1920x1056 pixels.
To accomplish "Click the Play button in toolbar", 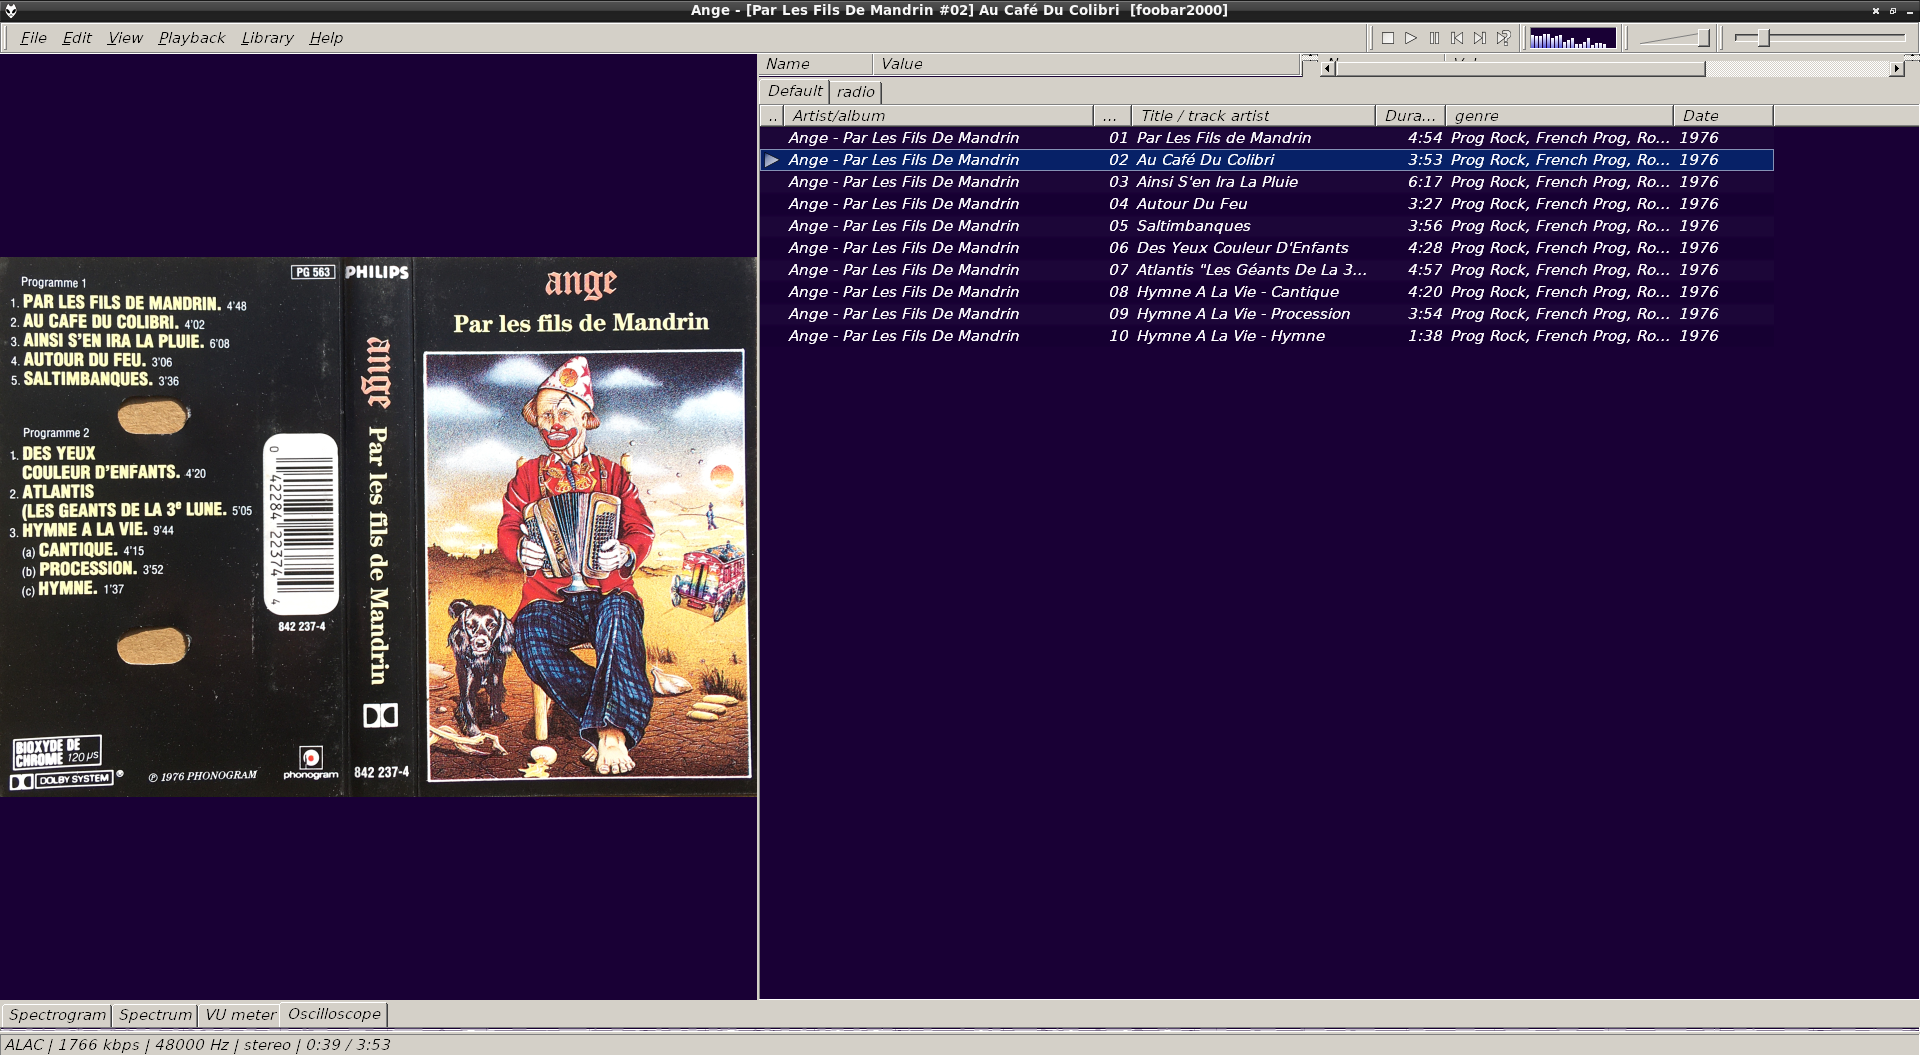I will coord(1411,38).
